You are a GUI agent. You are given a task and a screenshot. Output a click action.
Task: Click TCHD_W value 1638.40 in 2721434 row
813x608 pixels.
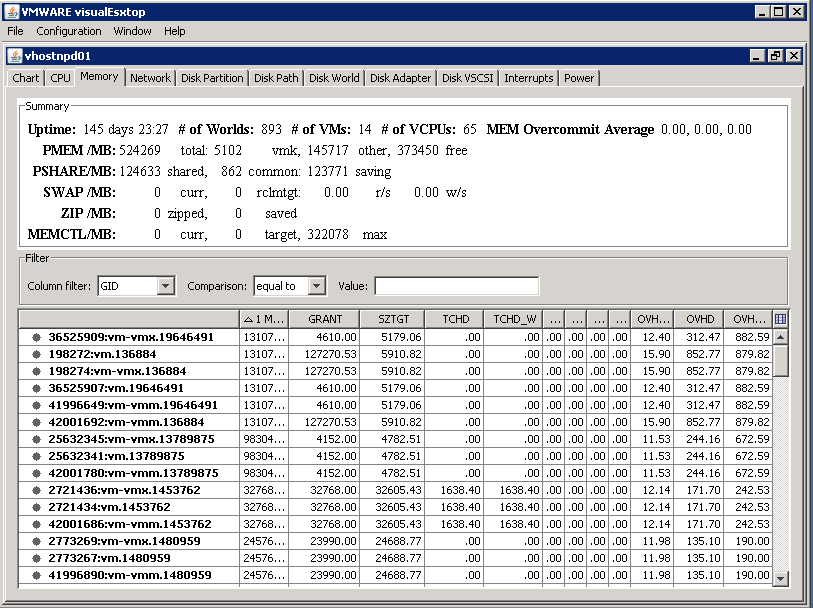(x=520, y=507)
